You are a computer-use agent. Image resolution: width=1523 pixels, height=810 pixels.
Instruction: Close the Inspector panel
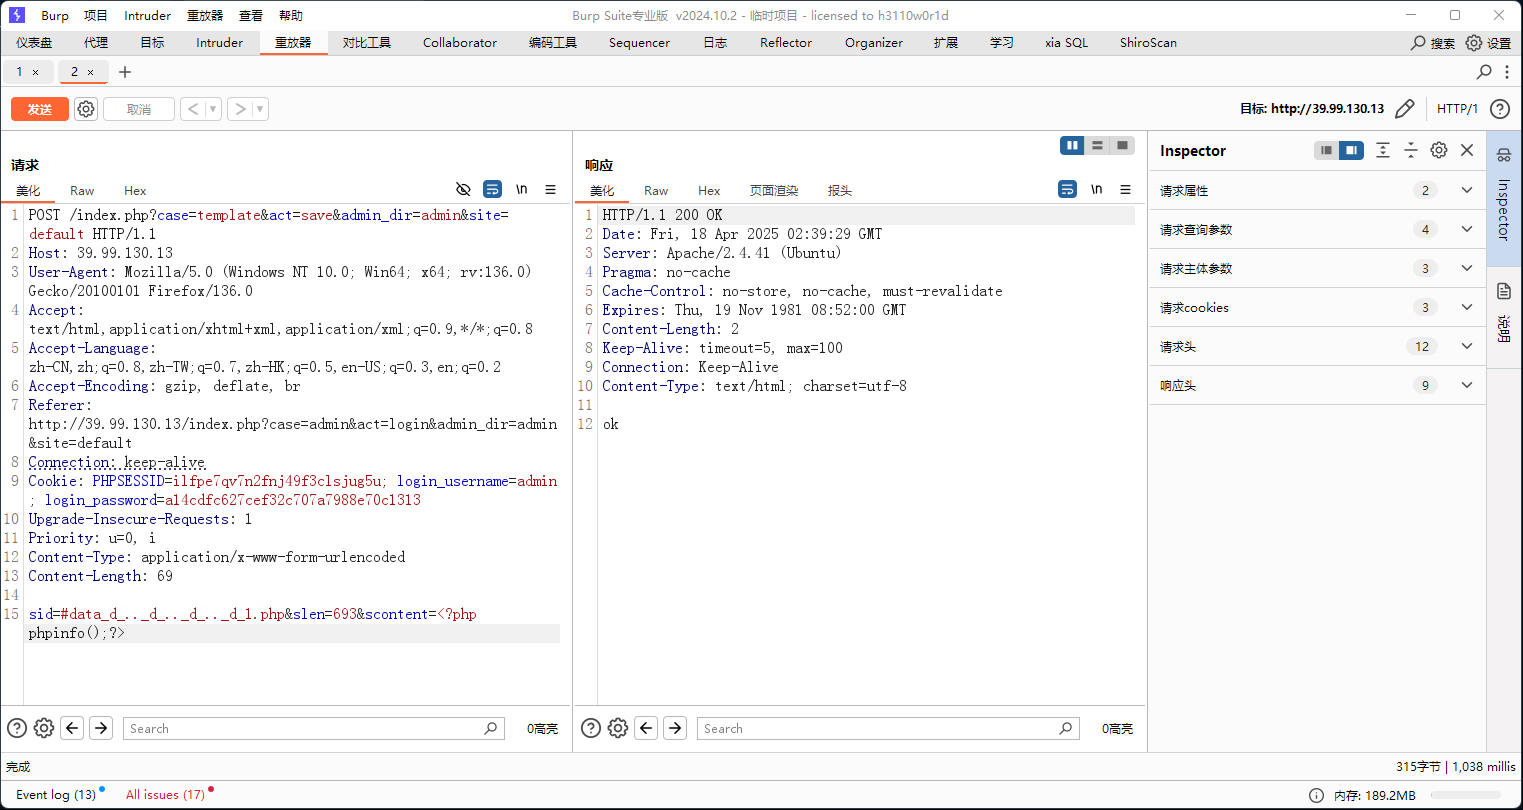click(1467, 150)
